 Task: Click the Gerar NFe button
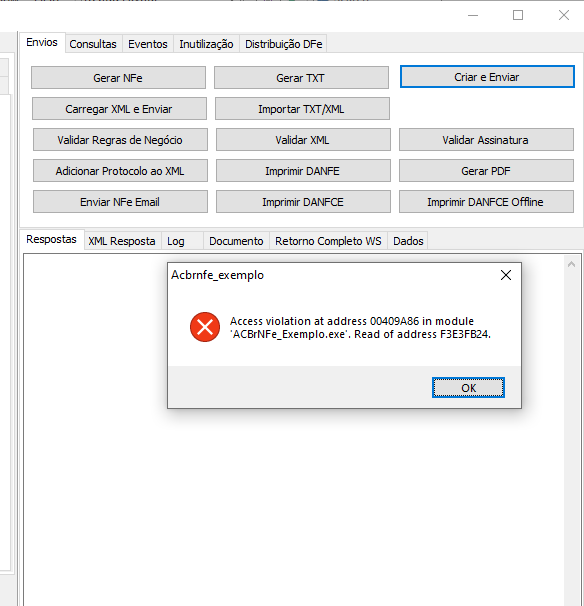(x=118, y=78)
